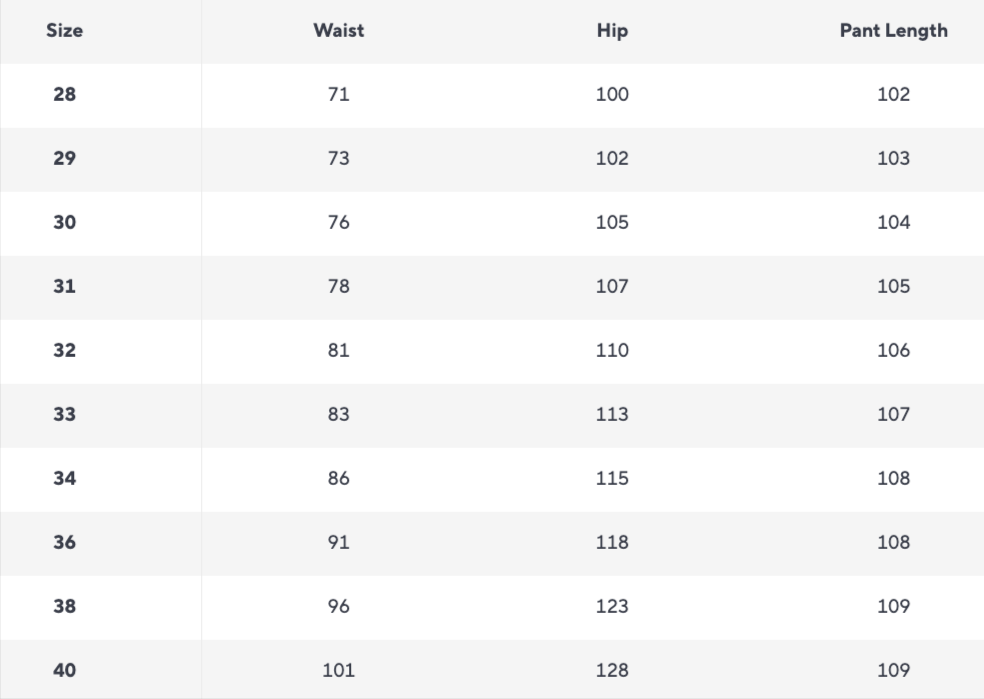Click waist value 71 for size 28
Viewport: 984px width, 699px height.
[x=338, y=95]
